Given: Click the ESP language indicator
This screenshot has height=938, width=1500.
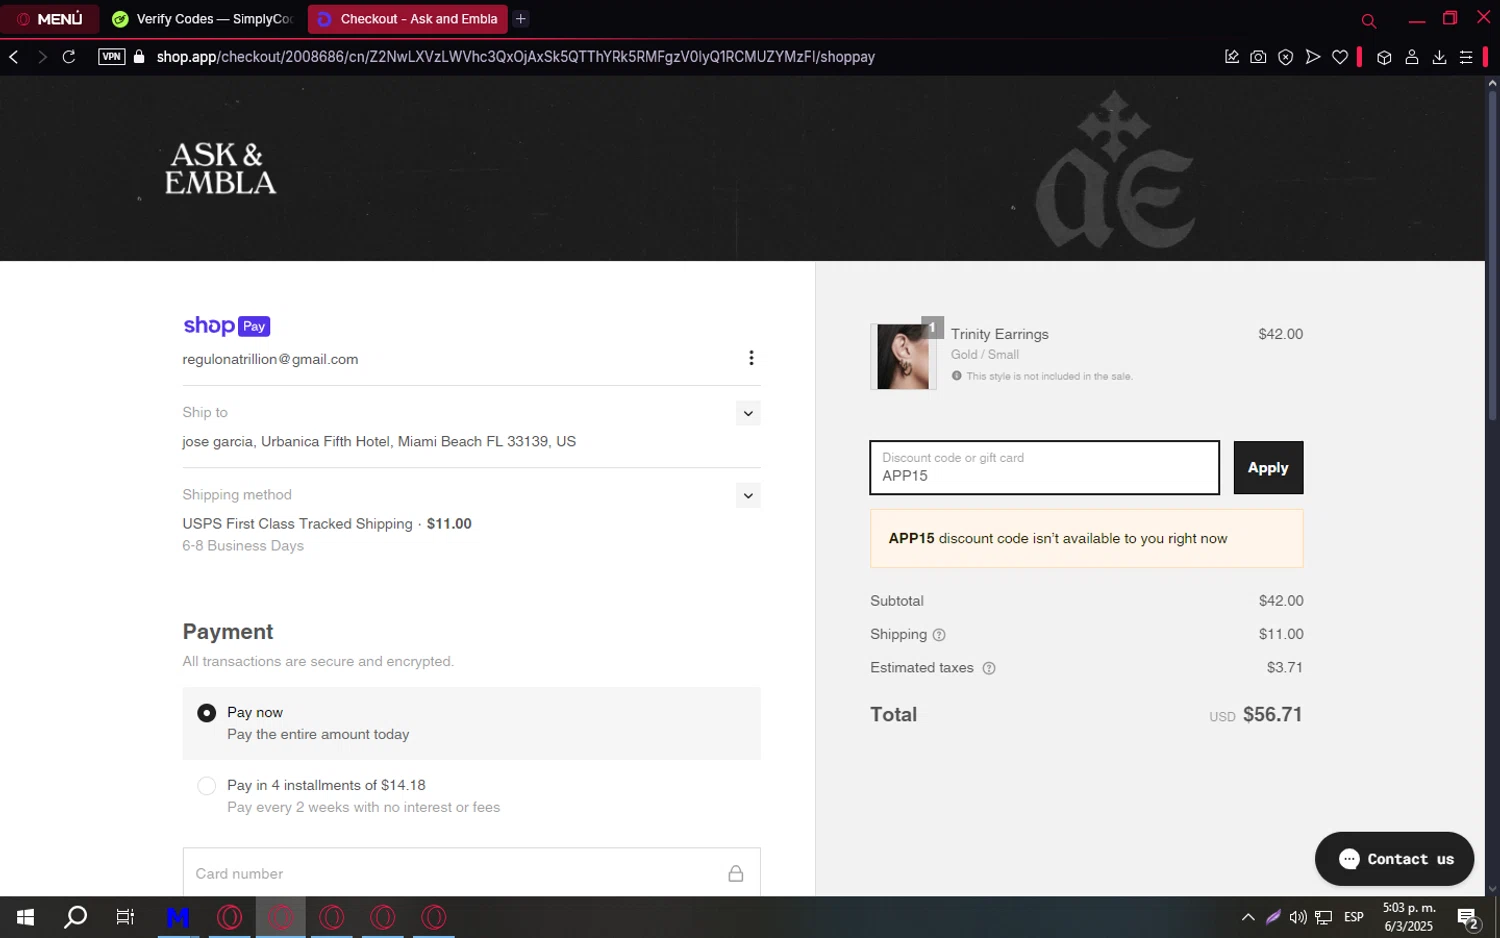Looking at the screenshot, I should pos(1354,917).
